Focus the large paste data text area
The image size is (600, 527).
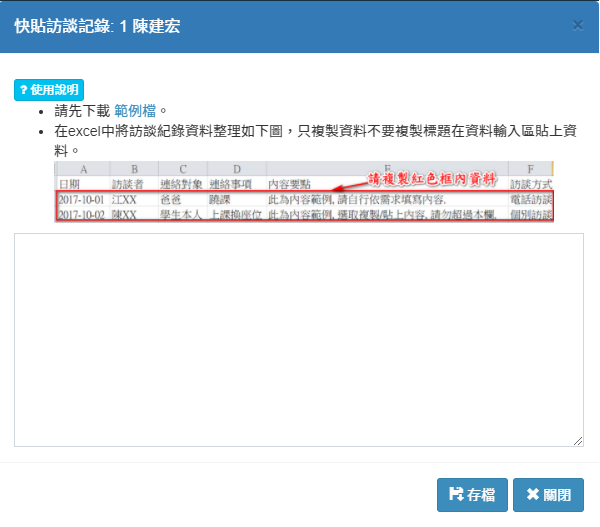[x=299, y=340]
